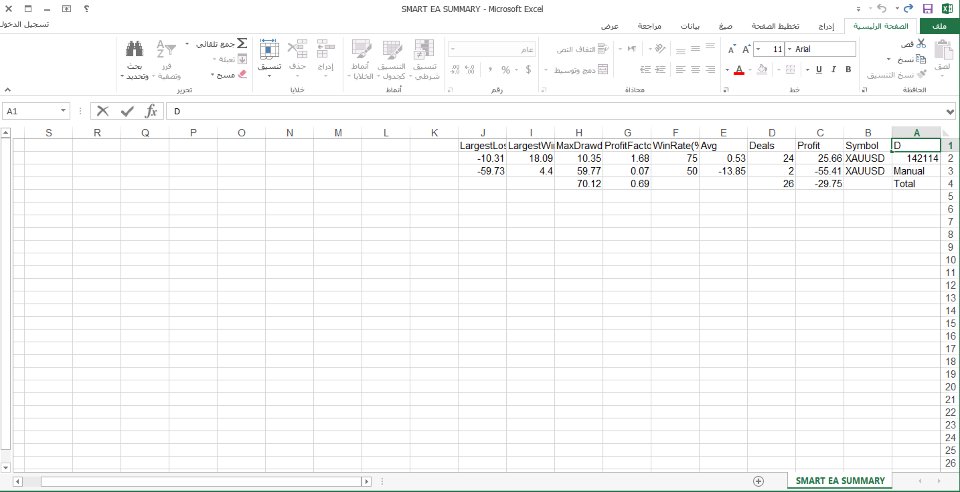Click the Borders icon in the font group
This screenshot has height=492, width=960.
pos(790,69)
